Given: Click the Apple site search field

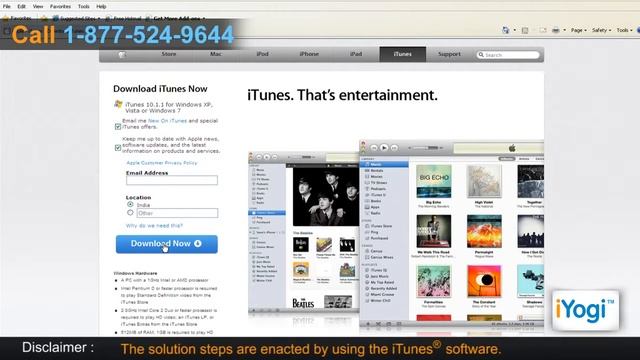Looking at the screenshot, I should (508, 55).
